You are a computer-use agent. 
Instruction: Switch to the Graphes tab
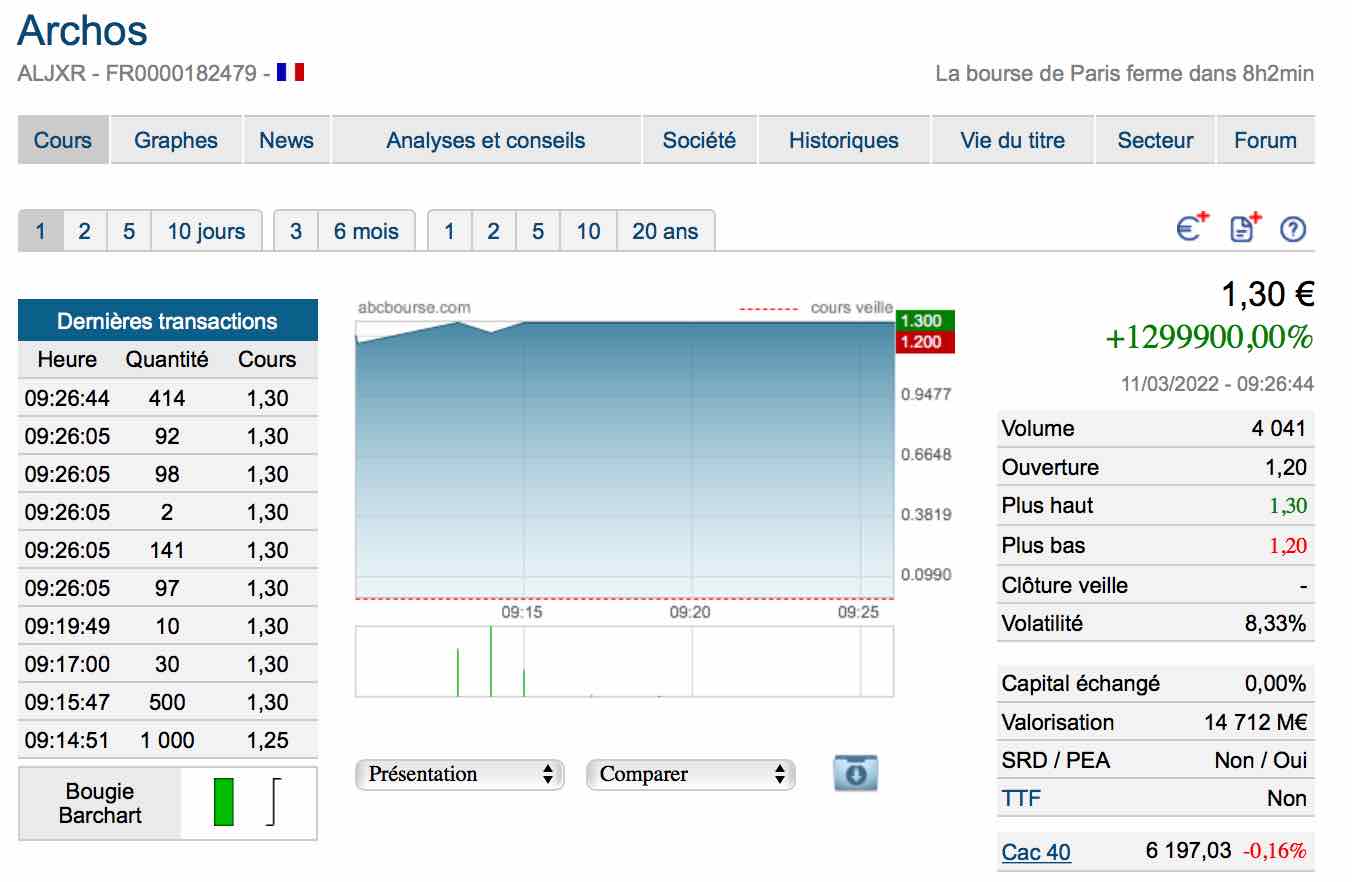[176, 140]
